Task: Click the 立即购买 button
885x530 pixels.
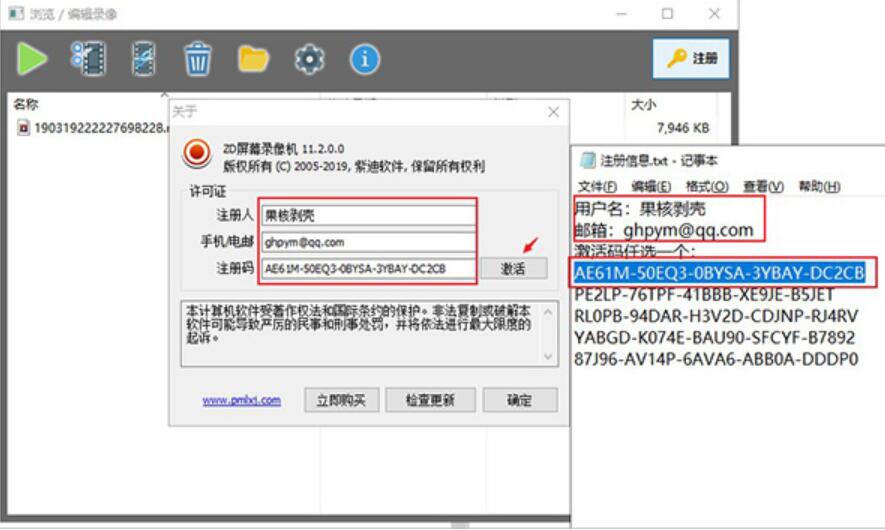Action: point(341,400)
